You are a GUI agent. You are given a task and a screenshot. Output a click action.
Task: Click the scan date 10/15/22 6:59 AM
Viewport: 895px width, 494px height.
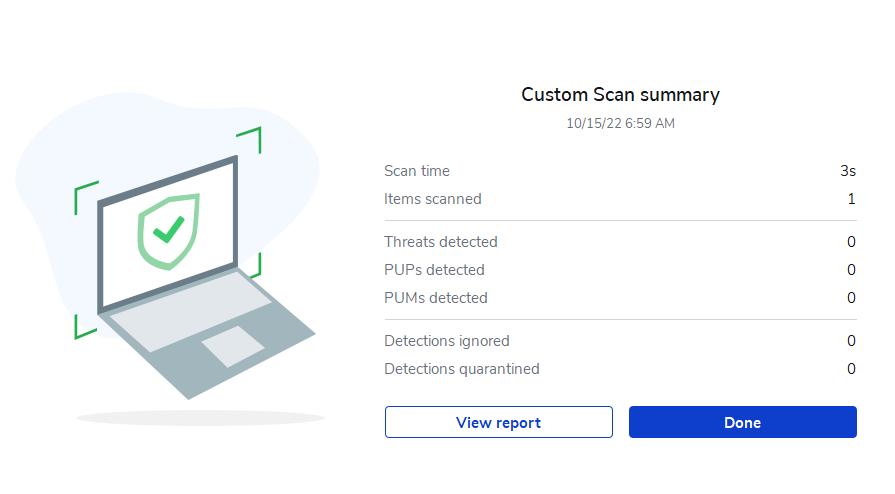point(620,124)
